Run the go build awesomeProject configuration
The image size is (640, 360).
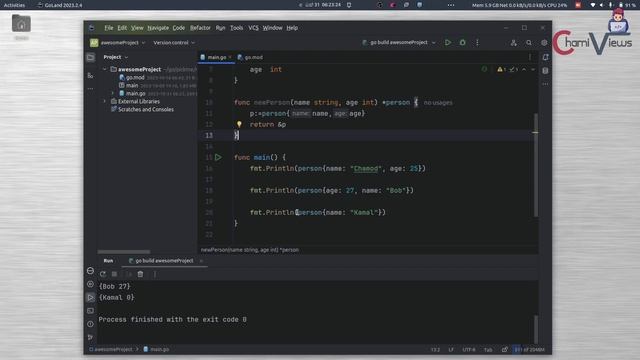click(x=448, y=42)
